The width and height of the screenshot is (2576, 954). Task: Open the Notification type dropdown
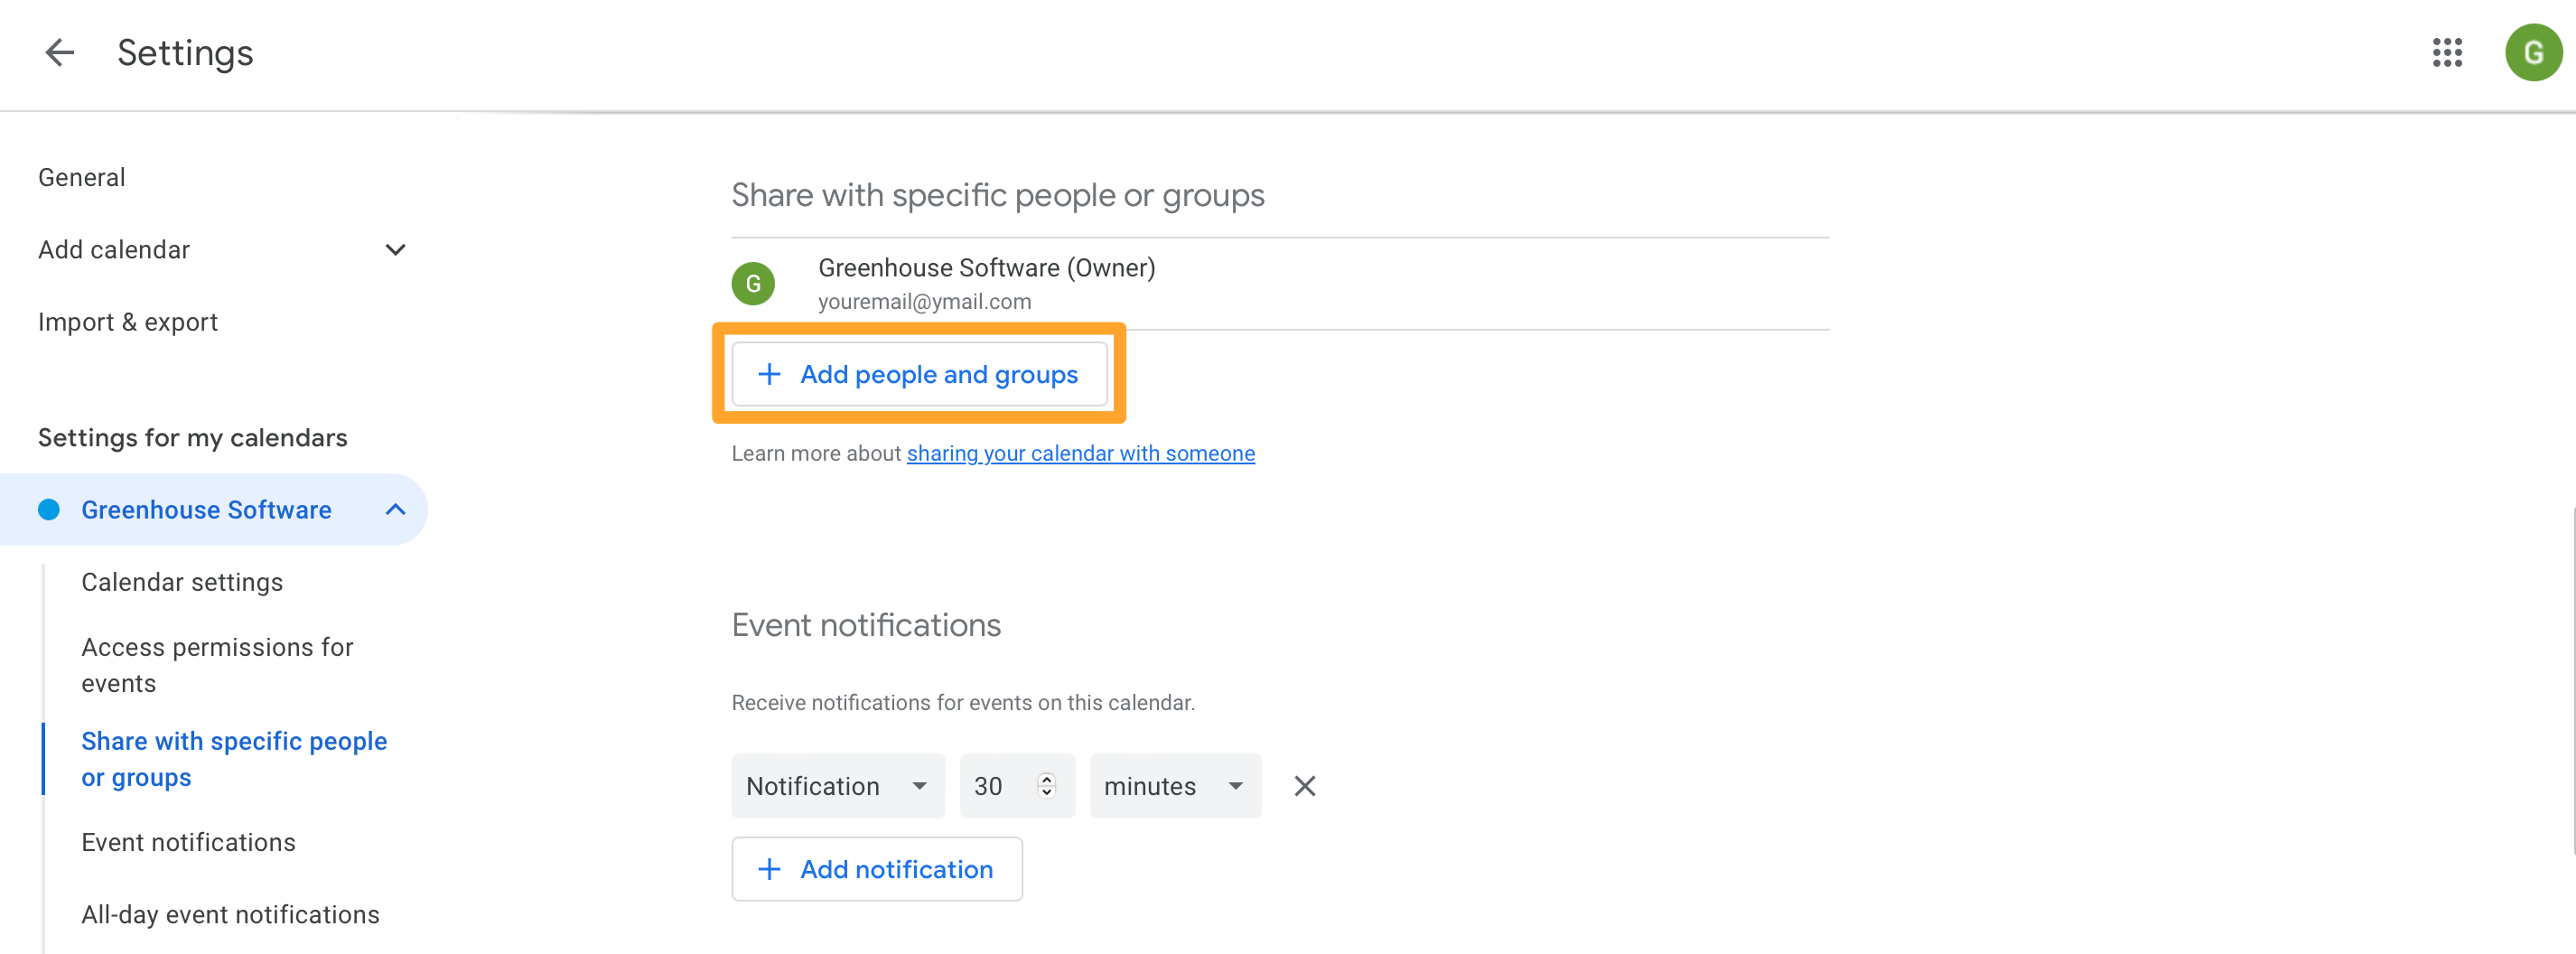[x=837, y=786]
